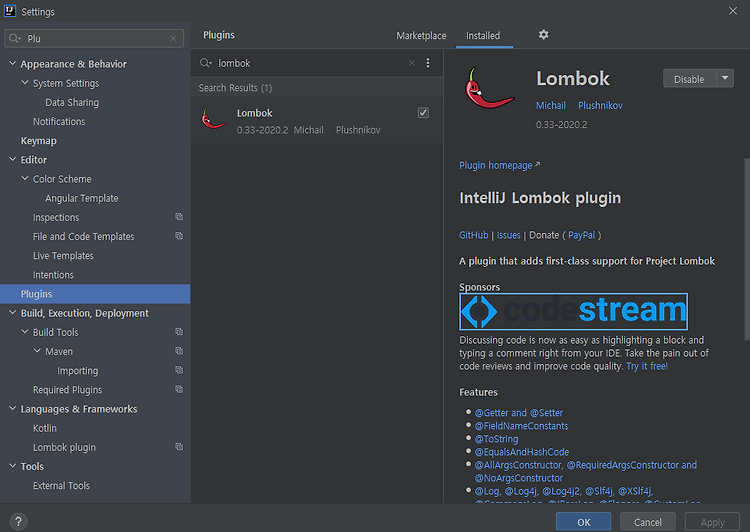The height and width of the screenshot is (532, 750).
Task: Click the Try it free! link
Action: coord(647,366)
